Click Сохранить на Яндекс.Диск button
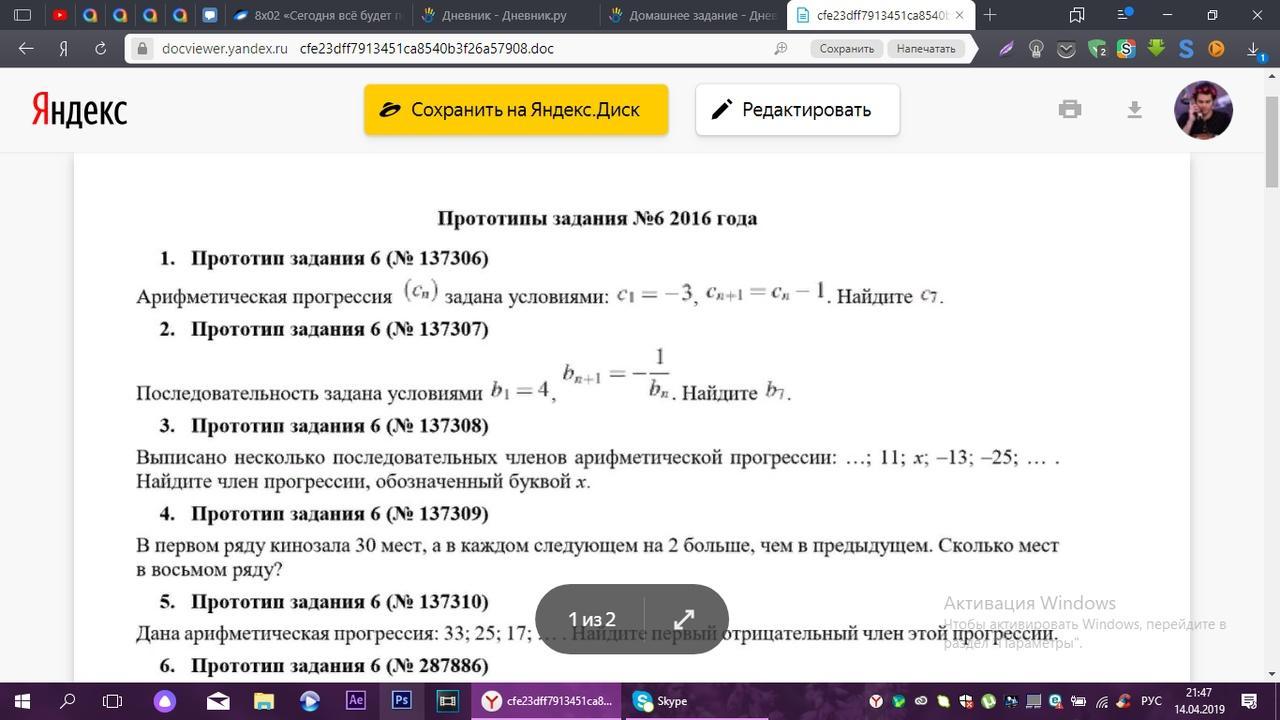Screen dimensions: 1280x720 (x=516, y=110)
